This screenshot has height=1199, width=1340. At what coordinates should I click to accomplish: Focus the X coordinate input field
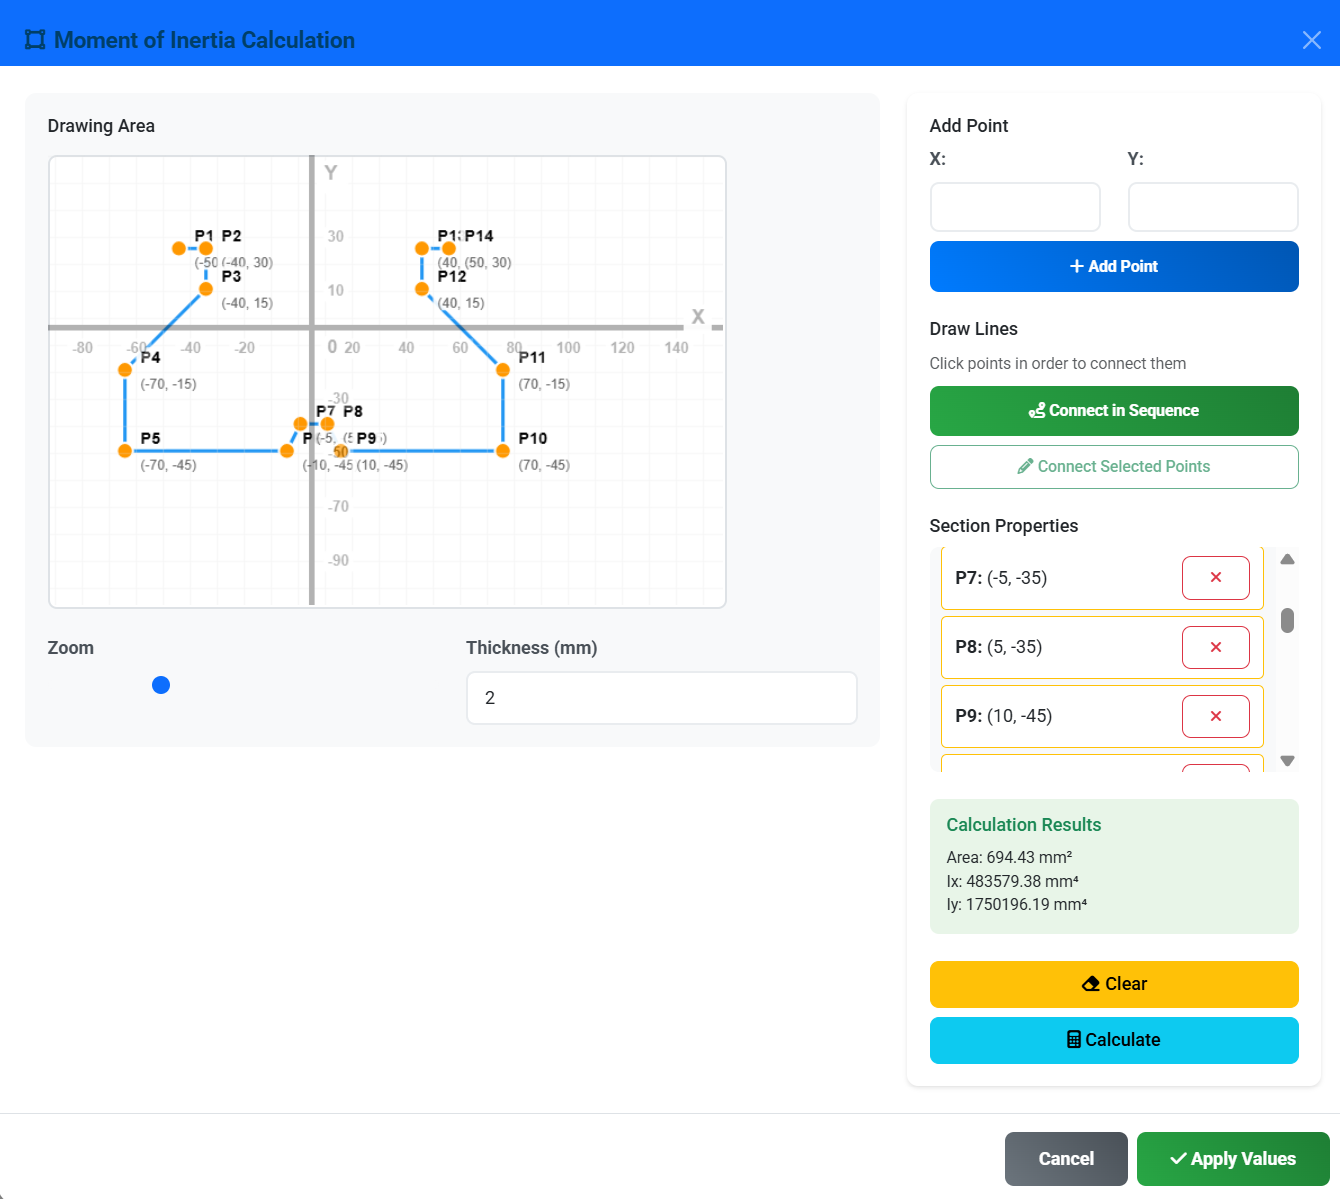click(x=1015, y=206)
